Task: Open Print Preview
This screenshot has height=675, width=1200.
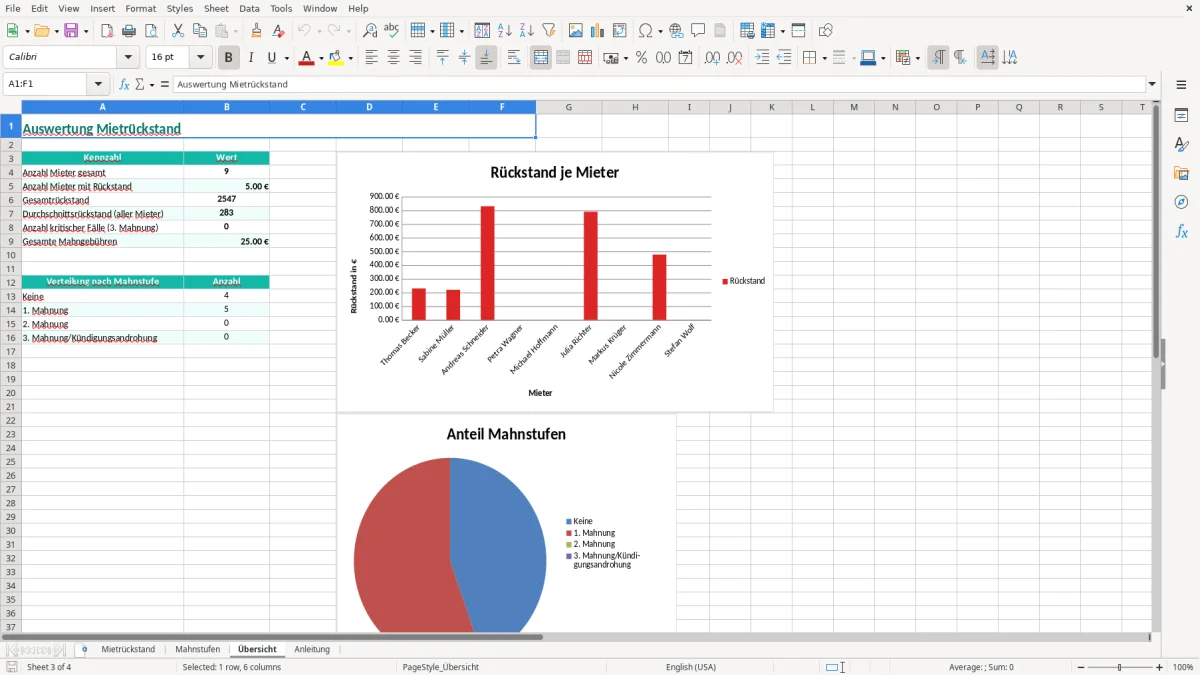Action: (151, 31)
